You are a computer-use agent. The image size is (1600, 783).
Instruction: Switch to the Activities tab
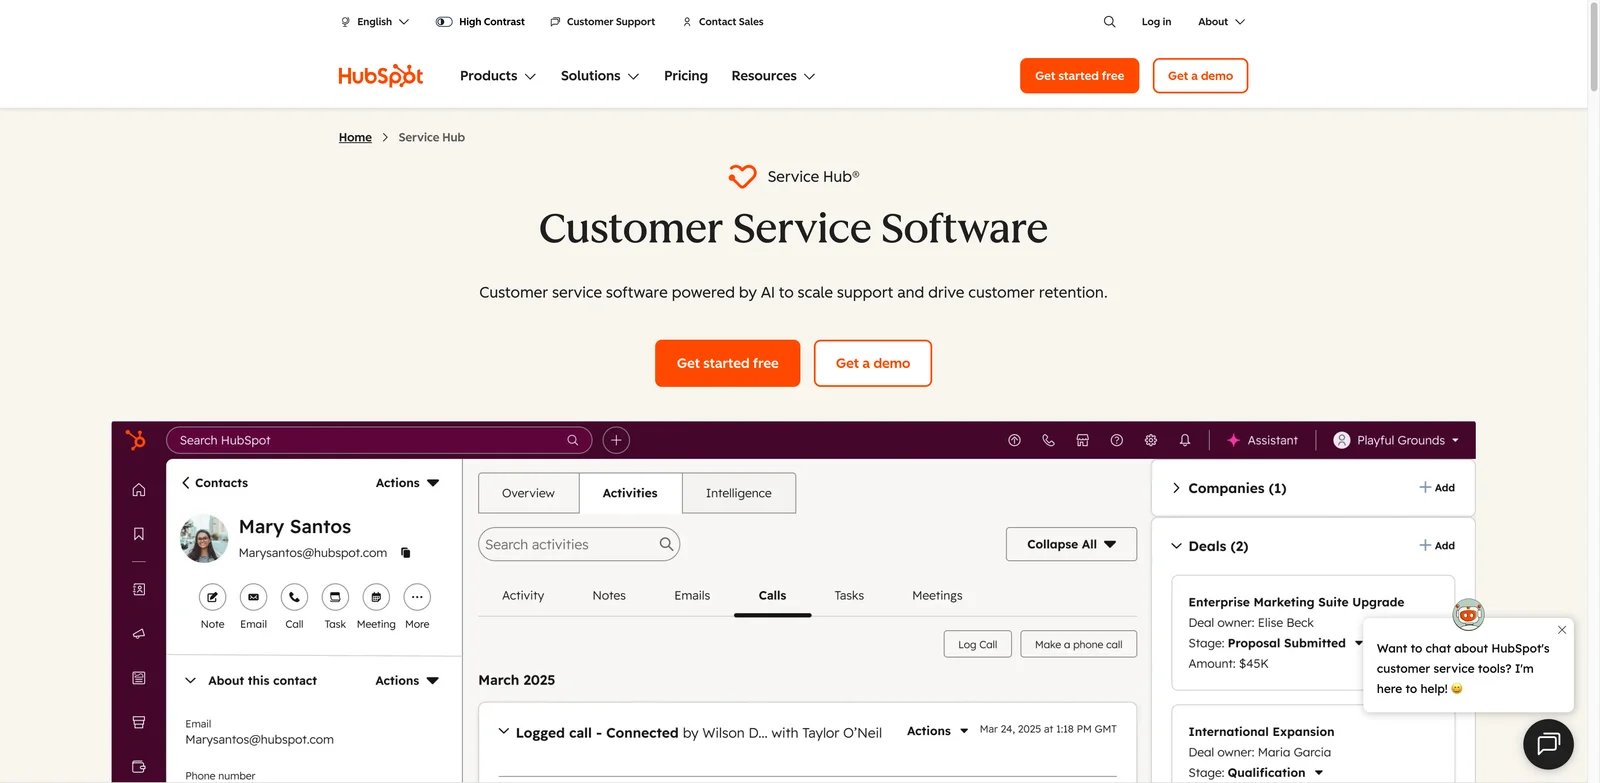pos(630,493)
